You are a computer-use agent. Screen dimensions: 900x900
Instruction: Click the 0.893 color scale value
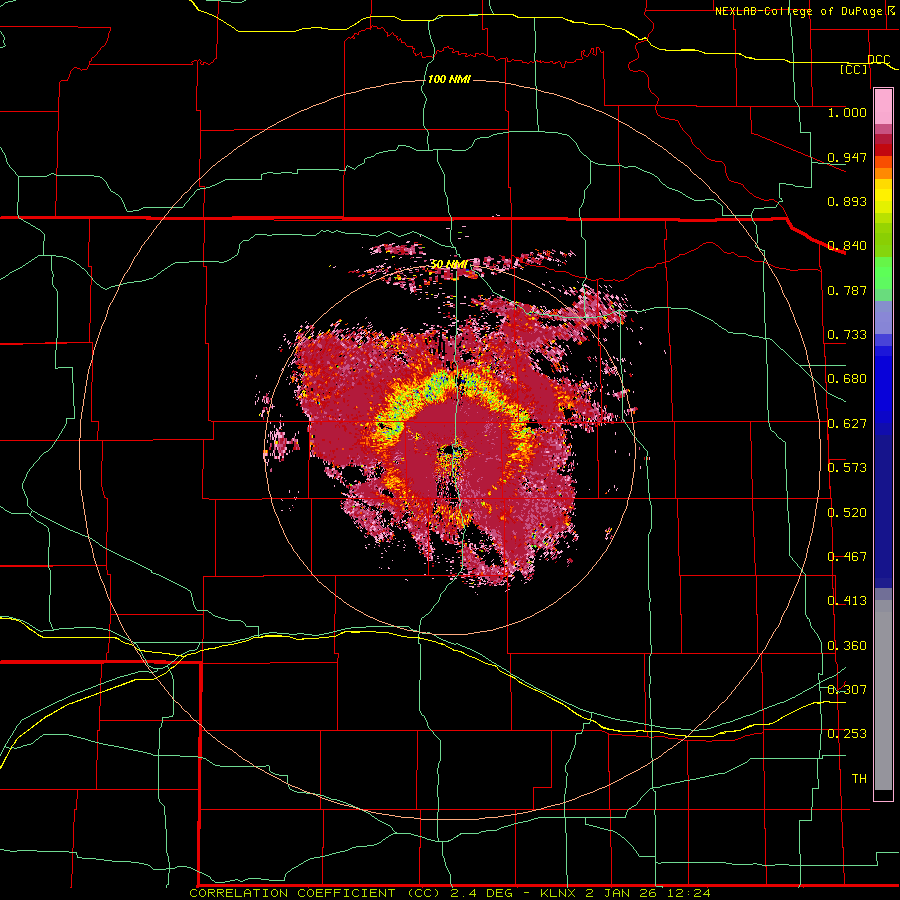(x=847, y=201)
